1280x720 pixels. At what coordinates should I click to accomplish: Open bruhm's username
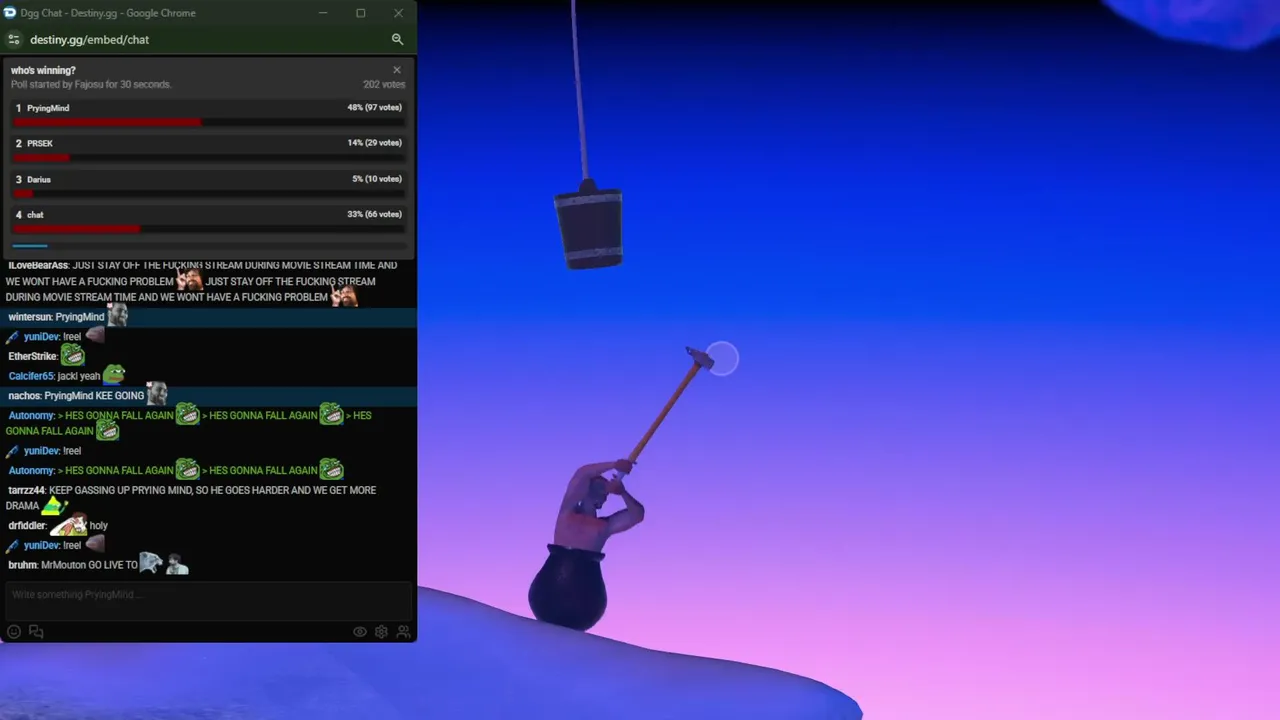[23, 565]
